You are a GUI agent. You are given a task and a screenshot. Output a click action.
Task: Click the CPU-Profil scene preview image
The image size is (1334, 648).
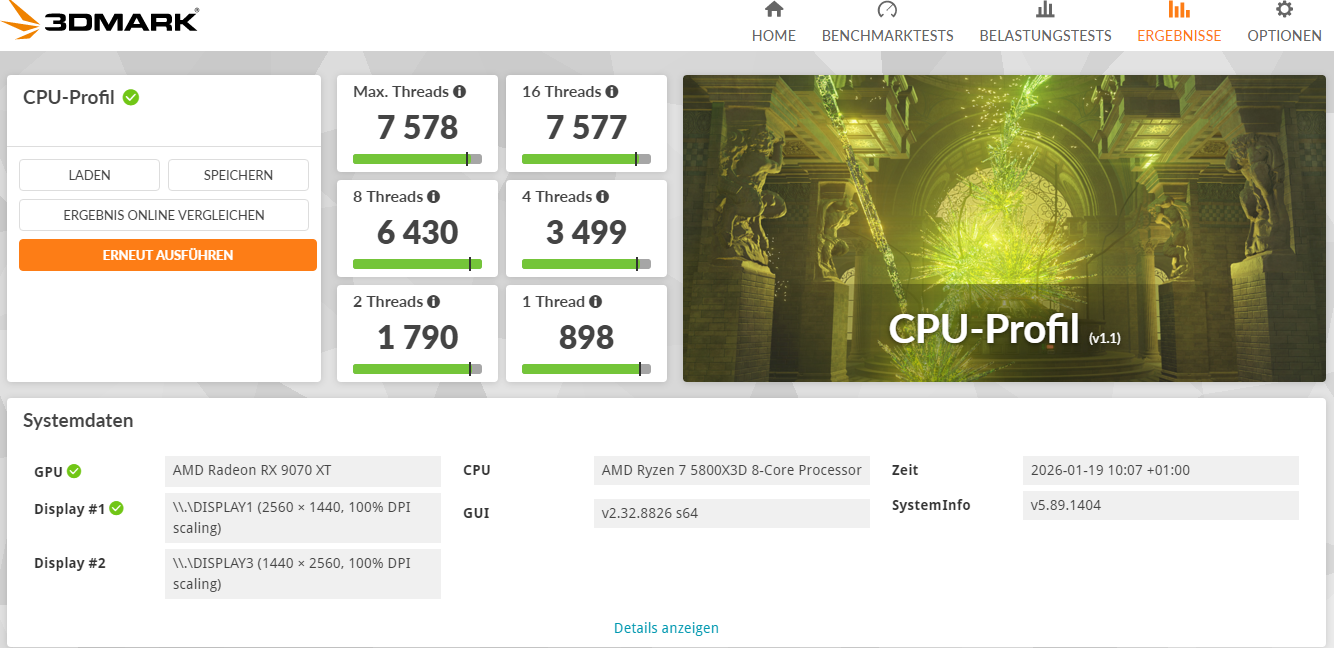(x=1004, y=229)
